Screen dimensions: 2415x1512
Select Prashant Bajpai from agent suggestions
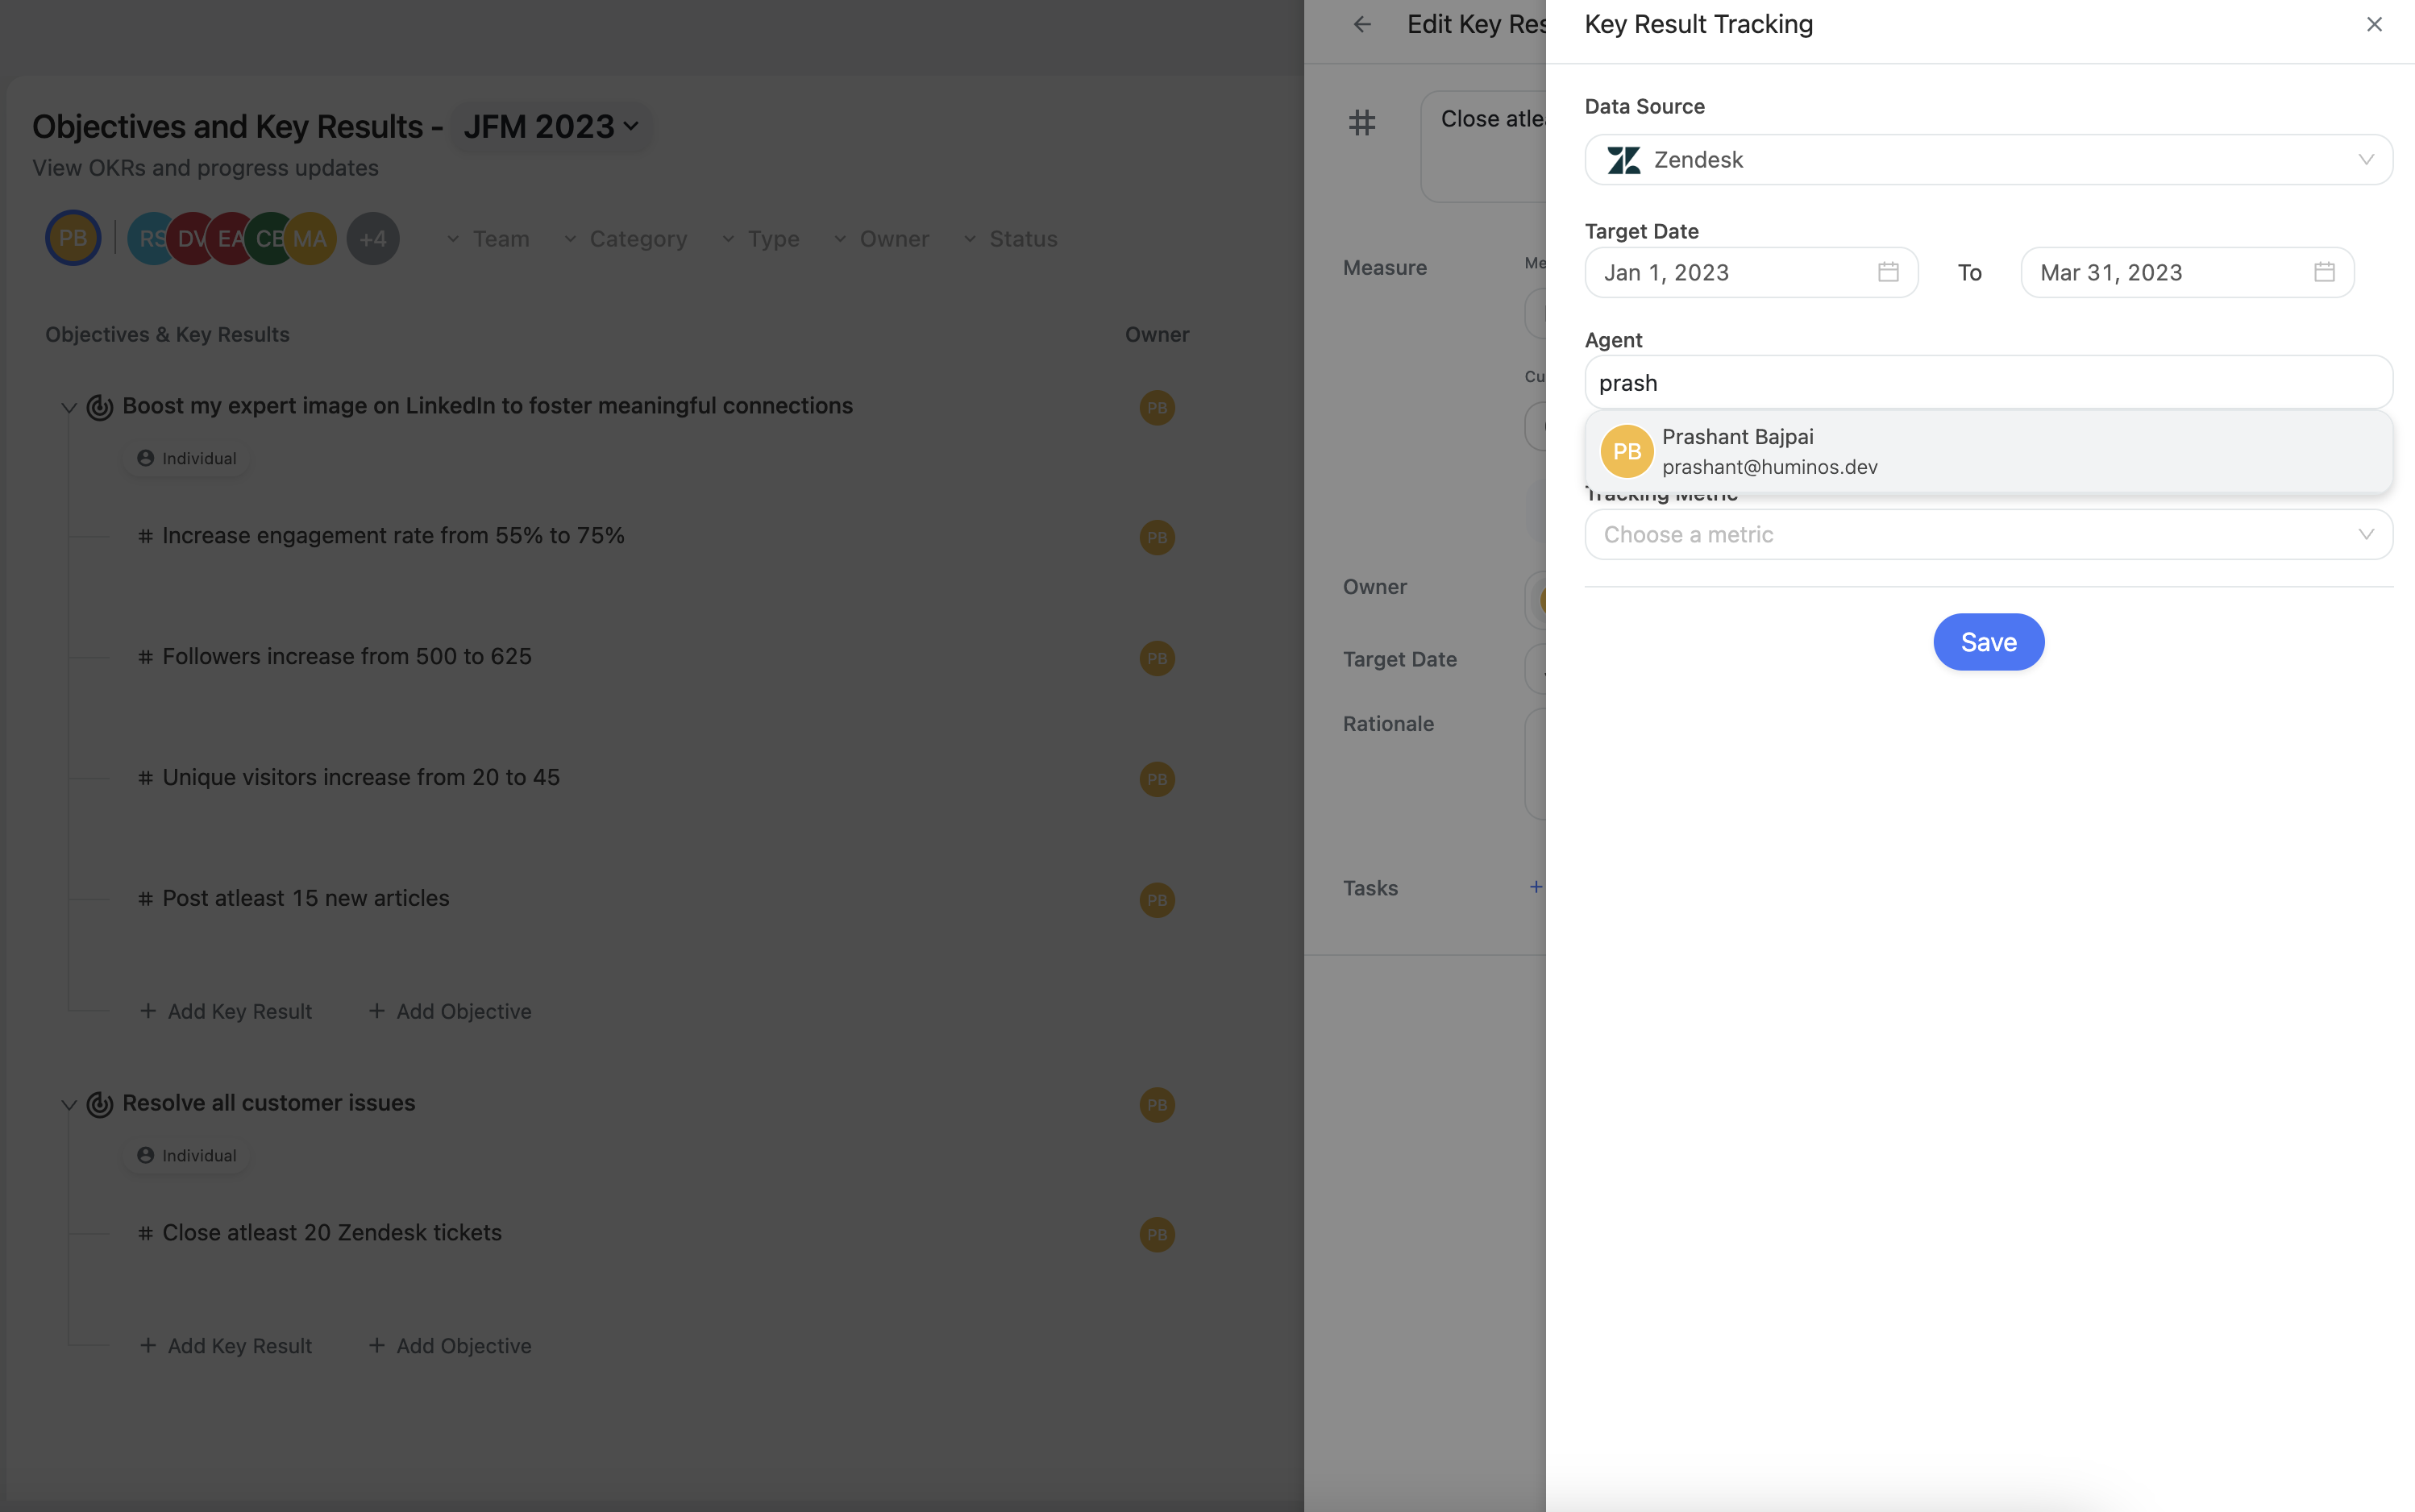(1988, 451)
